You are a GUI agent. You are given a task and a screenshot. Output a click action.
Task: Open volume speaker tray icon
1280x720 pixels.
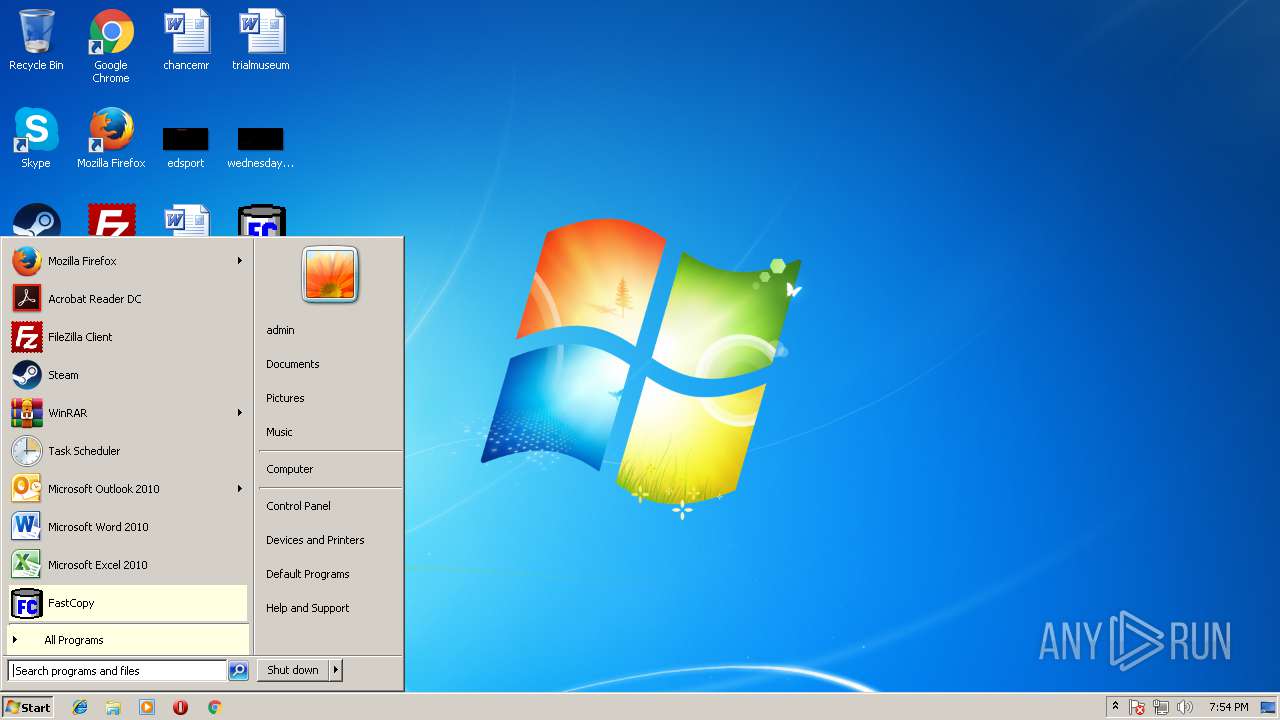click(x=1185, y=707)
